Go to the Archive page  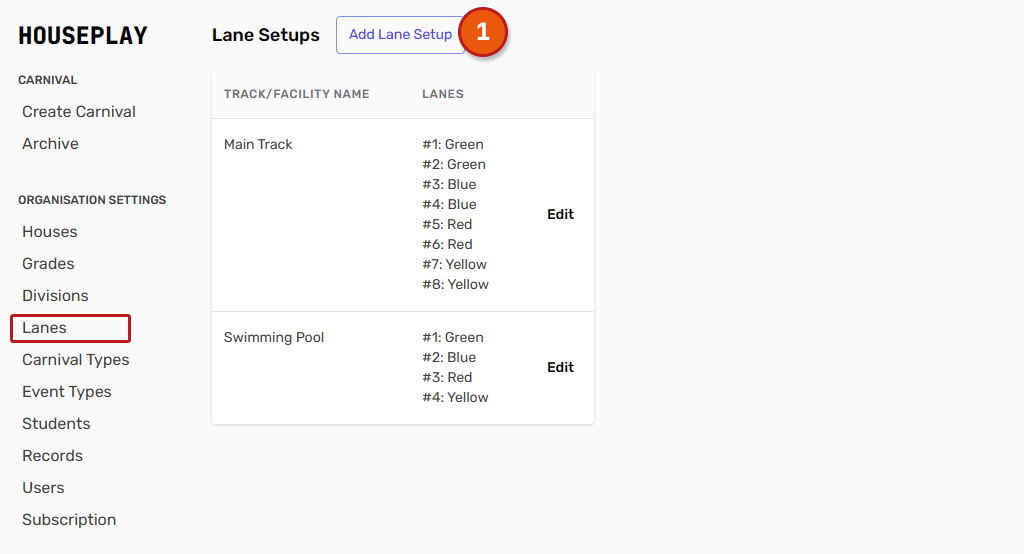click(50, 144)
